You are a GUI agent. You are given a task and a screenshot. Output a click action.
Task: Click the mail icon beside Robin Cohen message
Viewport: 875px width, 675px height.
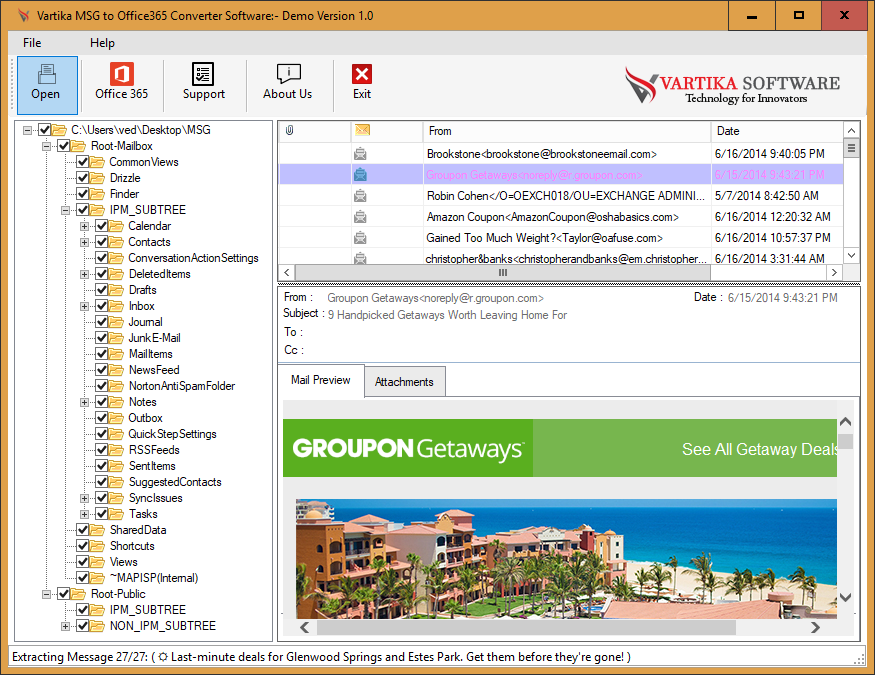coord(360,196)
